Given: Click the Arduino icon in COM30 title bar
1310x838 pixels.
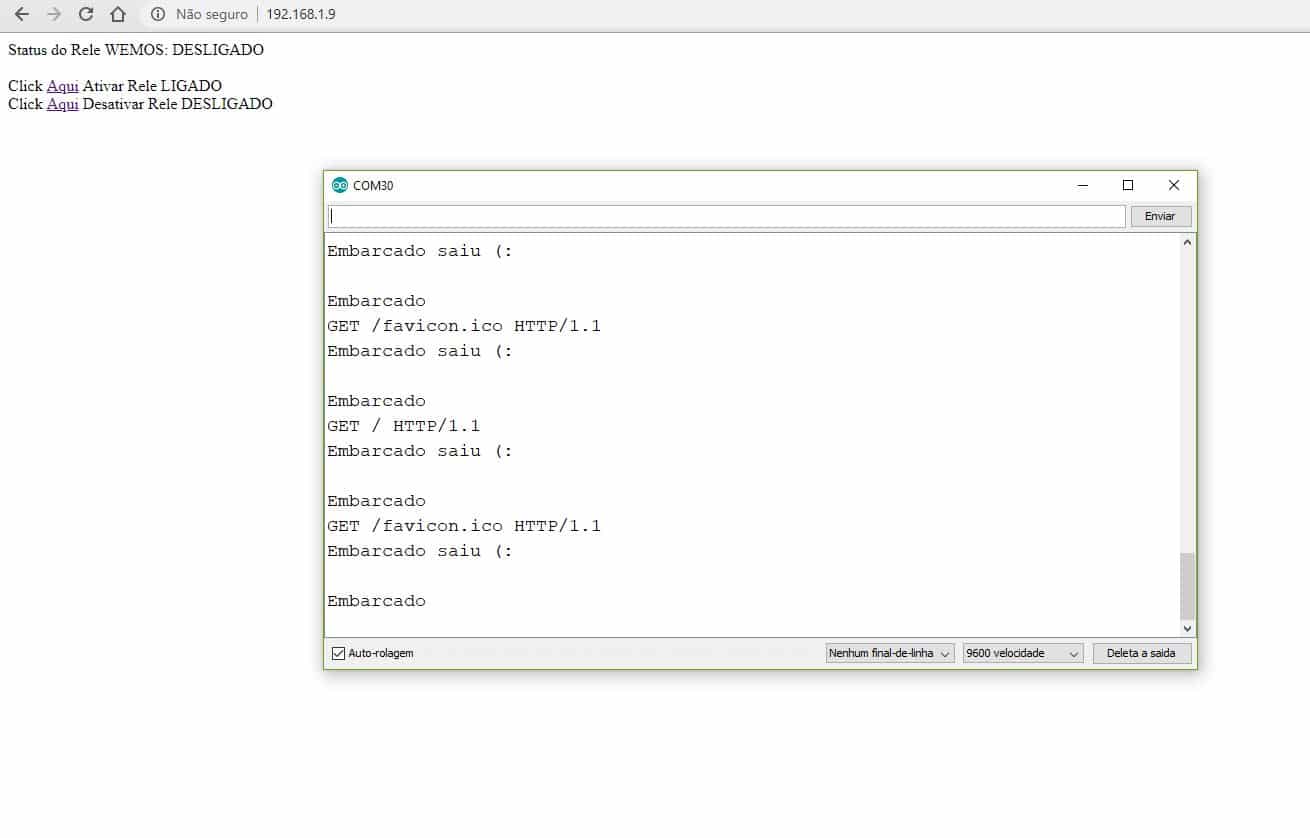Looking at the screenshot, I should tap(339, 185).
